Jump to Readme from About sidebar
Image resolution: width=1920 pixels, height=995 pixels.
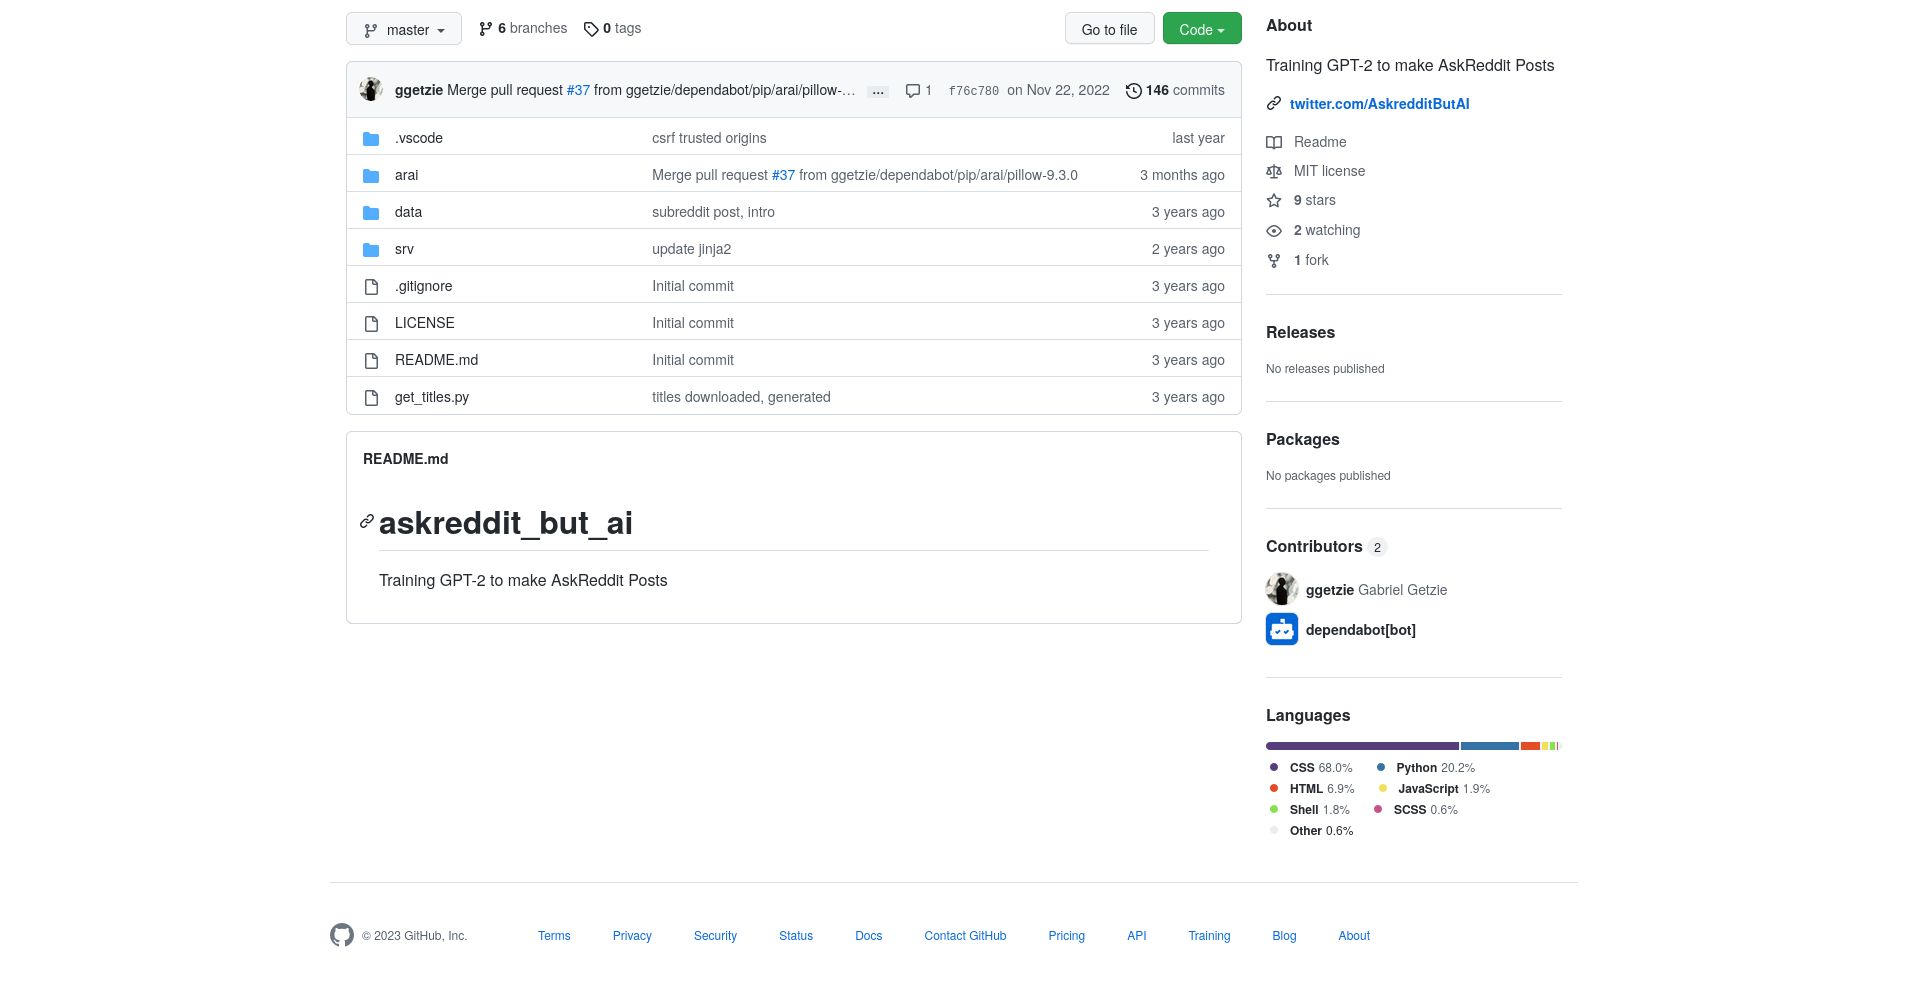1320,142
